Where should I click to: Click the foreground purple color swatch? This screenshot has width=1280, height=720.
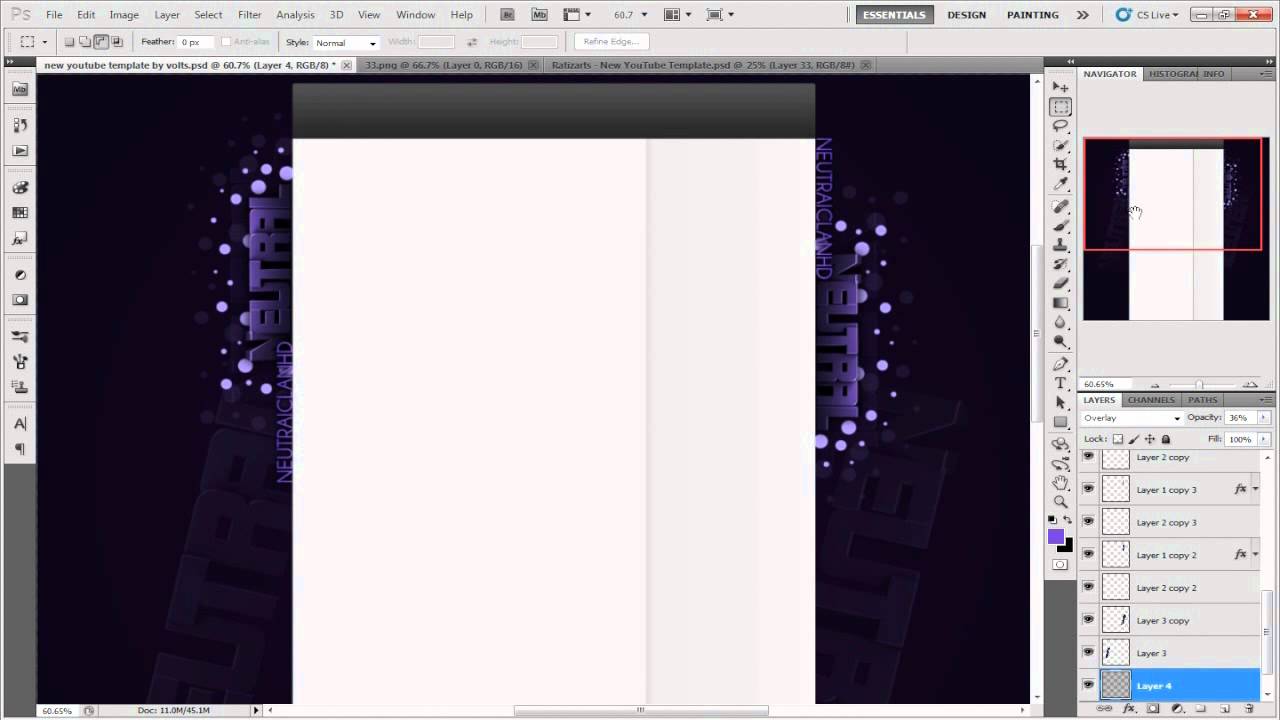1056,537
